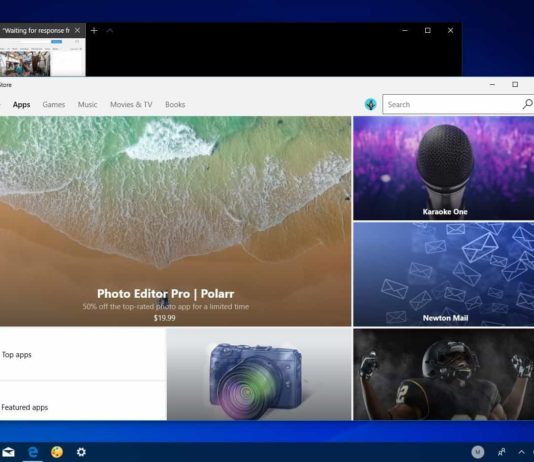Minimize the Edge window
Screen dimensions: 534x462
[x=405, y=30]
